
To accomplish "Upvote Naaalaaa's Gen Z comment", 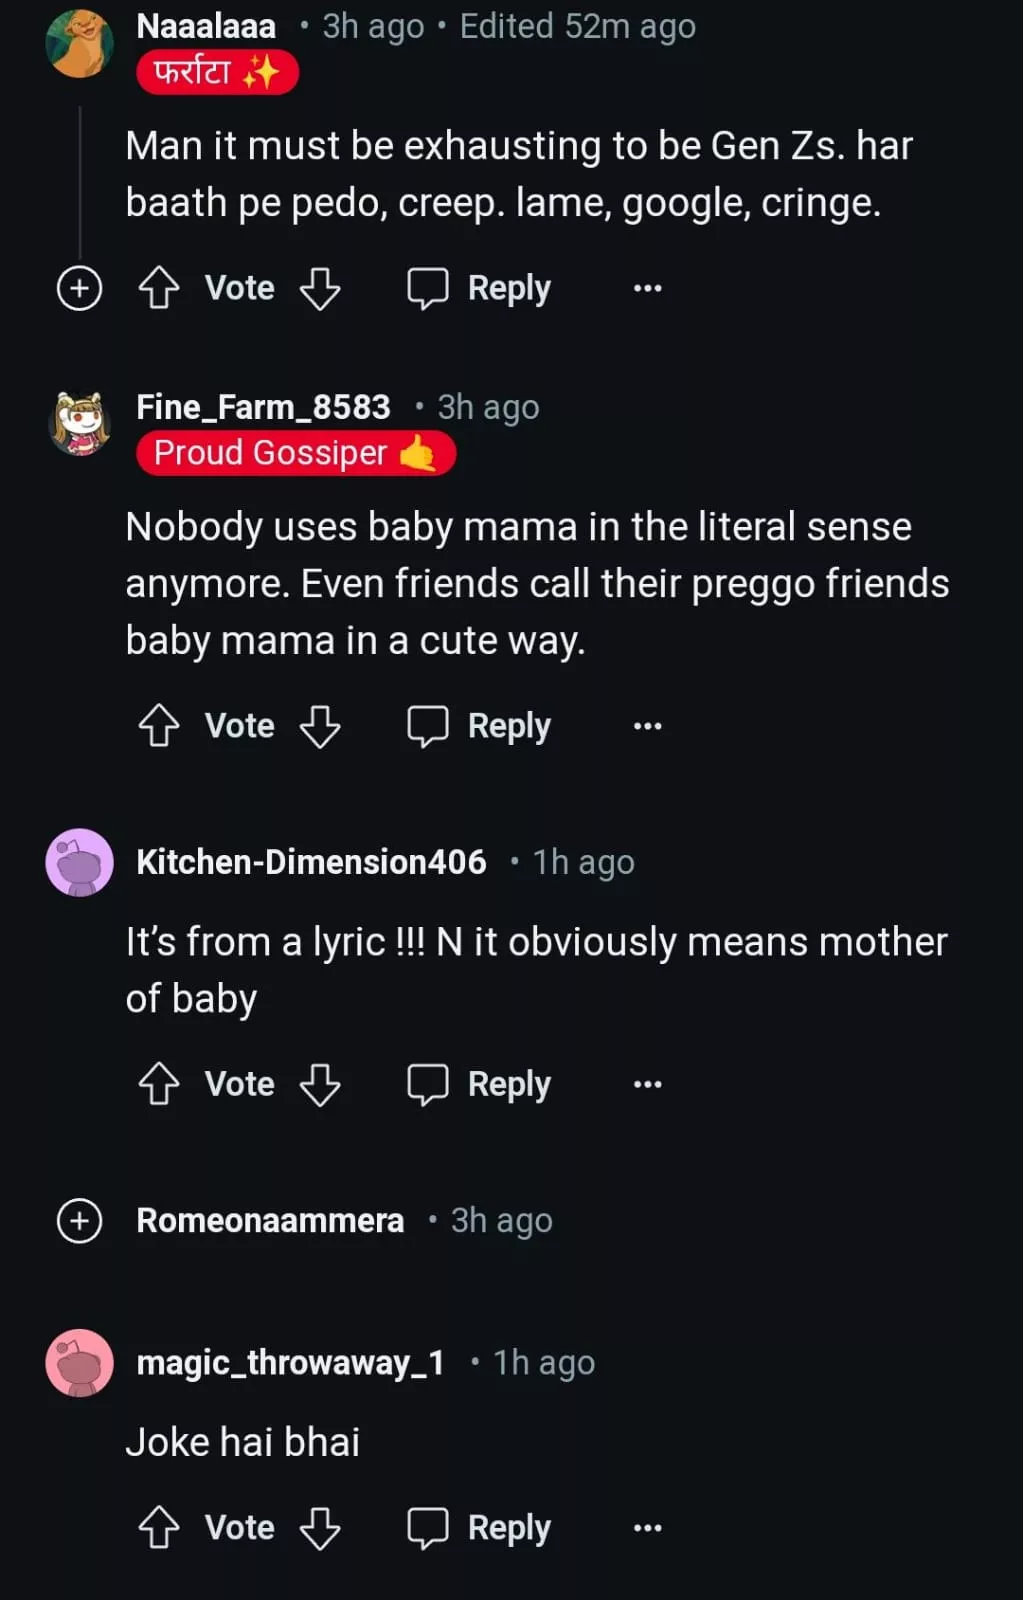I will tap(158, 288).
